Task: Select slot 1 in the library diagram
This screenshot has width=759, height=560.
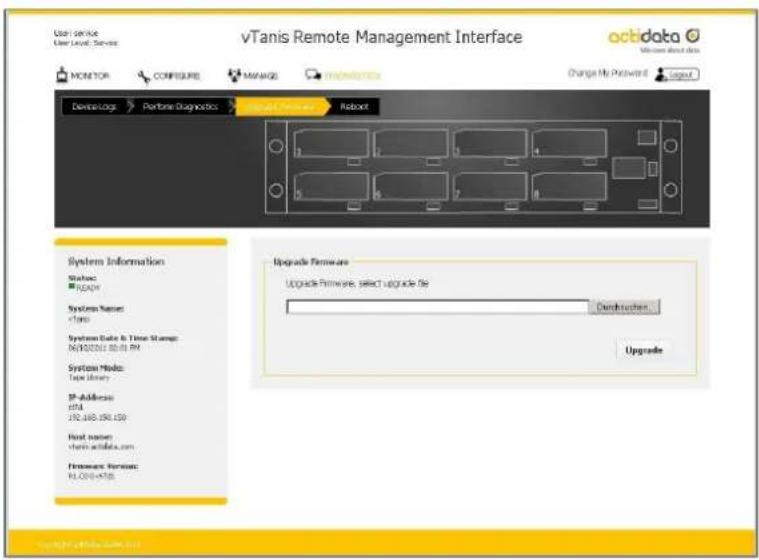Action: (x=331, y=144)
